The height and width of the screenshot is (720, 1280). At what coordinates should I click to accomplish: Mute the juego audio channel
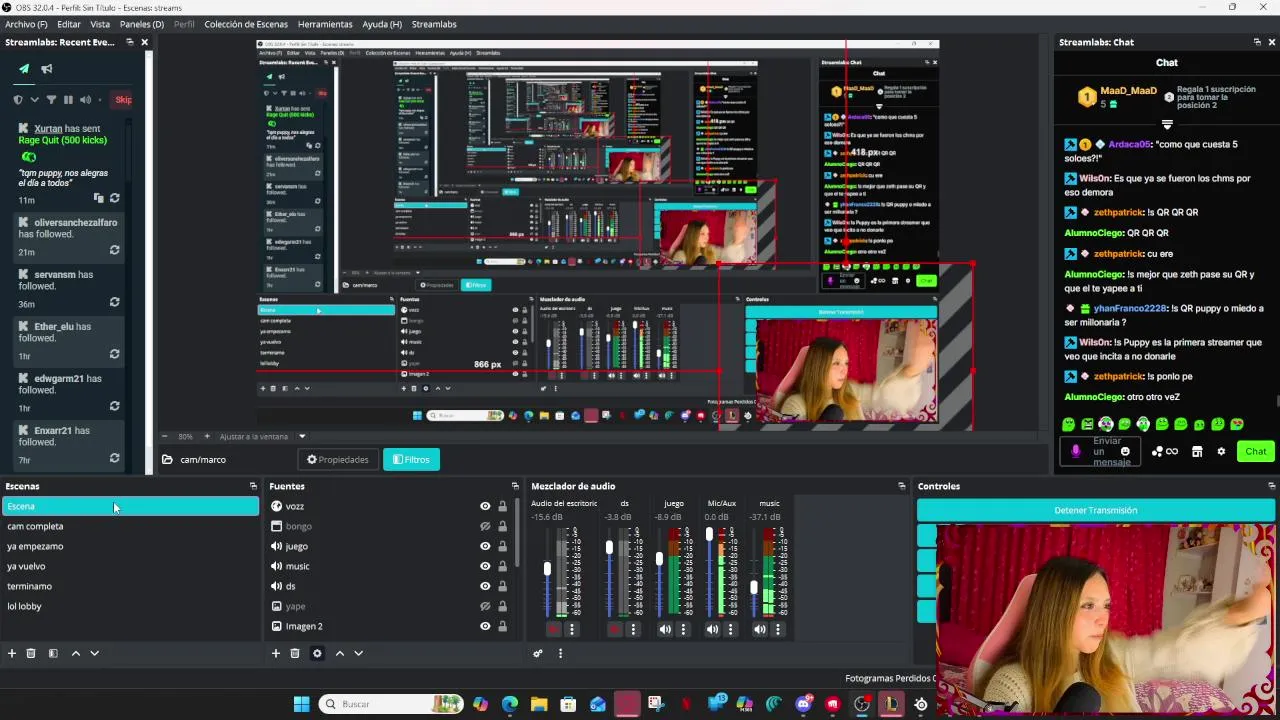point(665,629)
